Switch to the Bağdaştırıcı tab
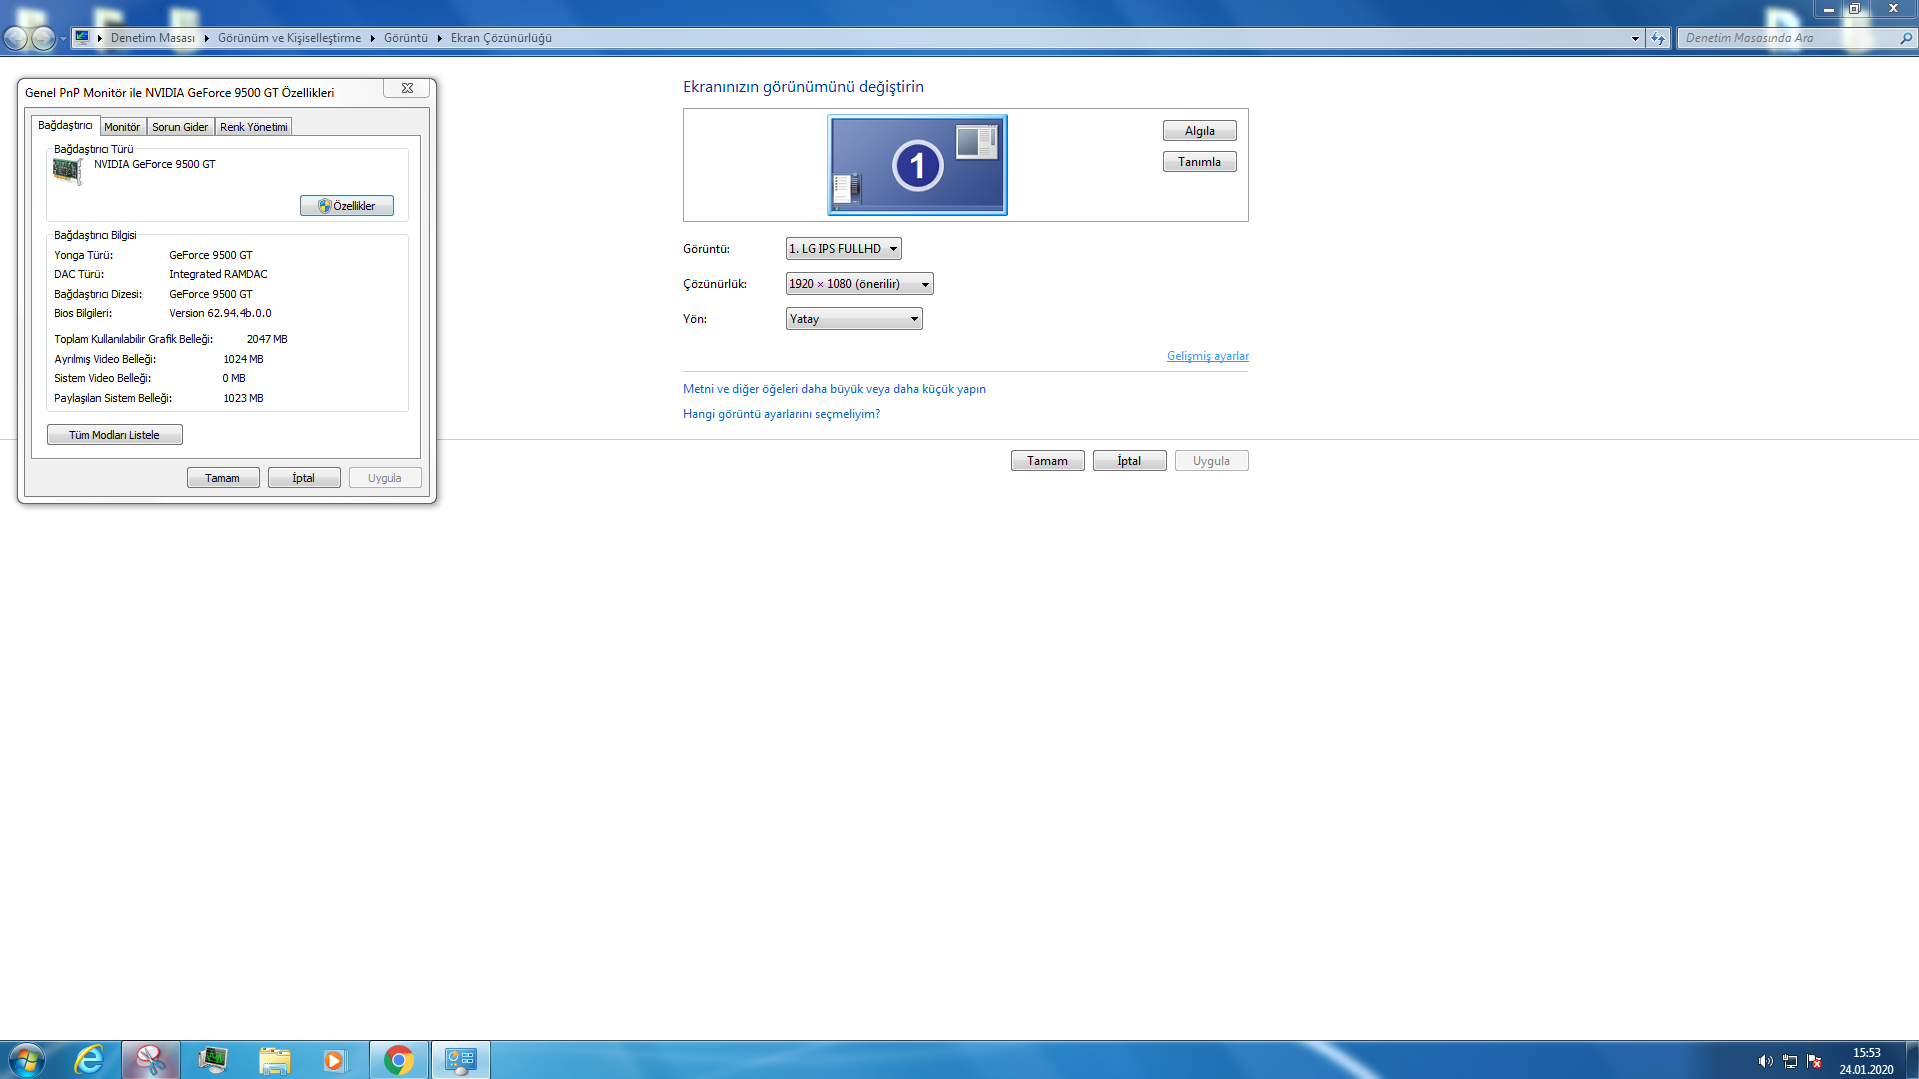The height and width of the screenshot is (1079, 1919). click(x=65, y=126)
